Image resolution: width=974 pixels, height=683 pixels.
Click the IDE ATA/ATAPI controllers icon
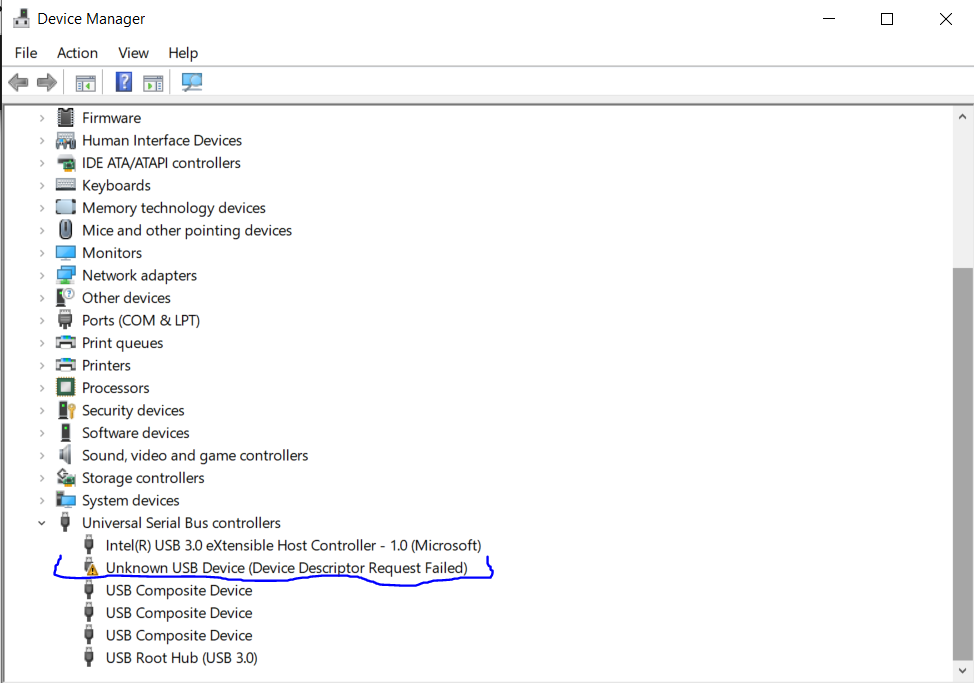[x=65, y=163]
